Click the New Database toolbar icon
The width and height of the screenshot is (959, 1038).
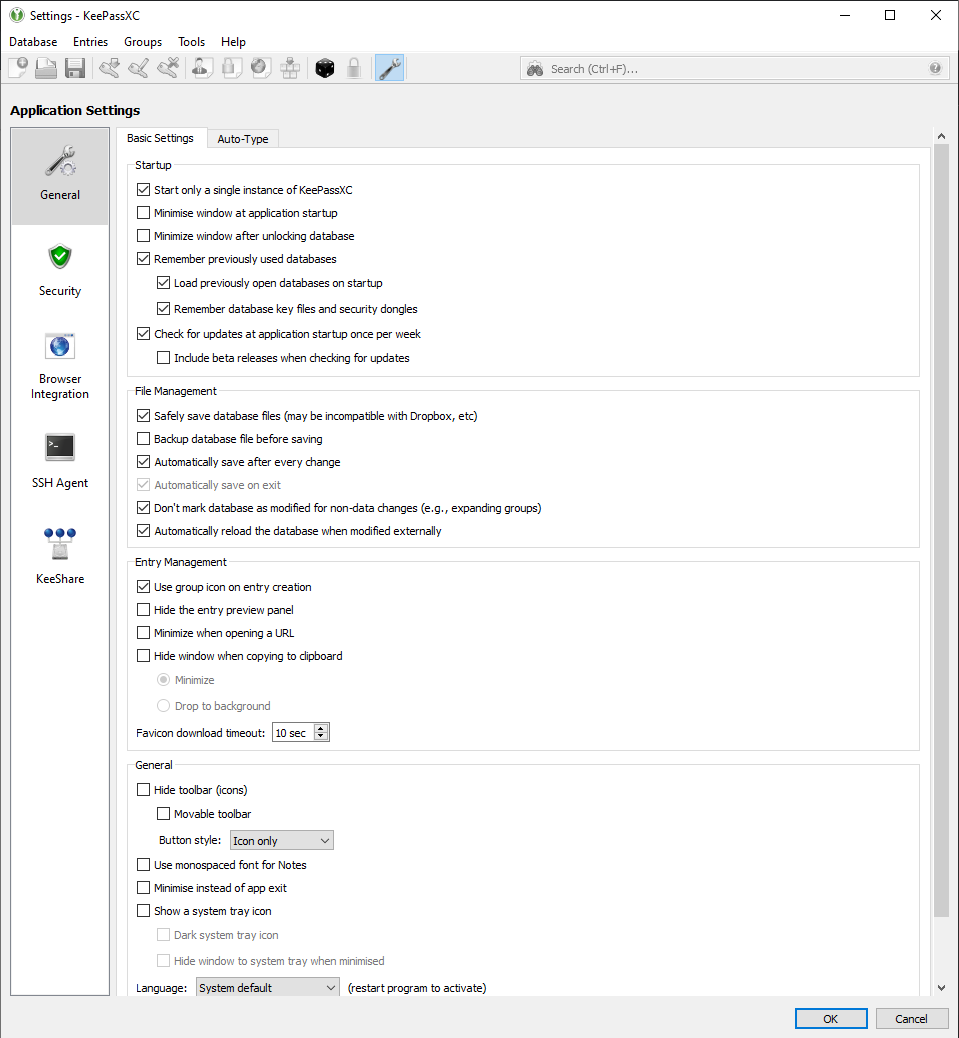tap(18, 68)
